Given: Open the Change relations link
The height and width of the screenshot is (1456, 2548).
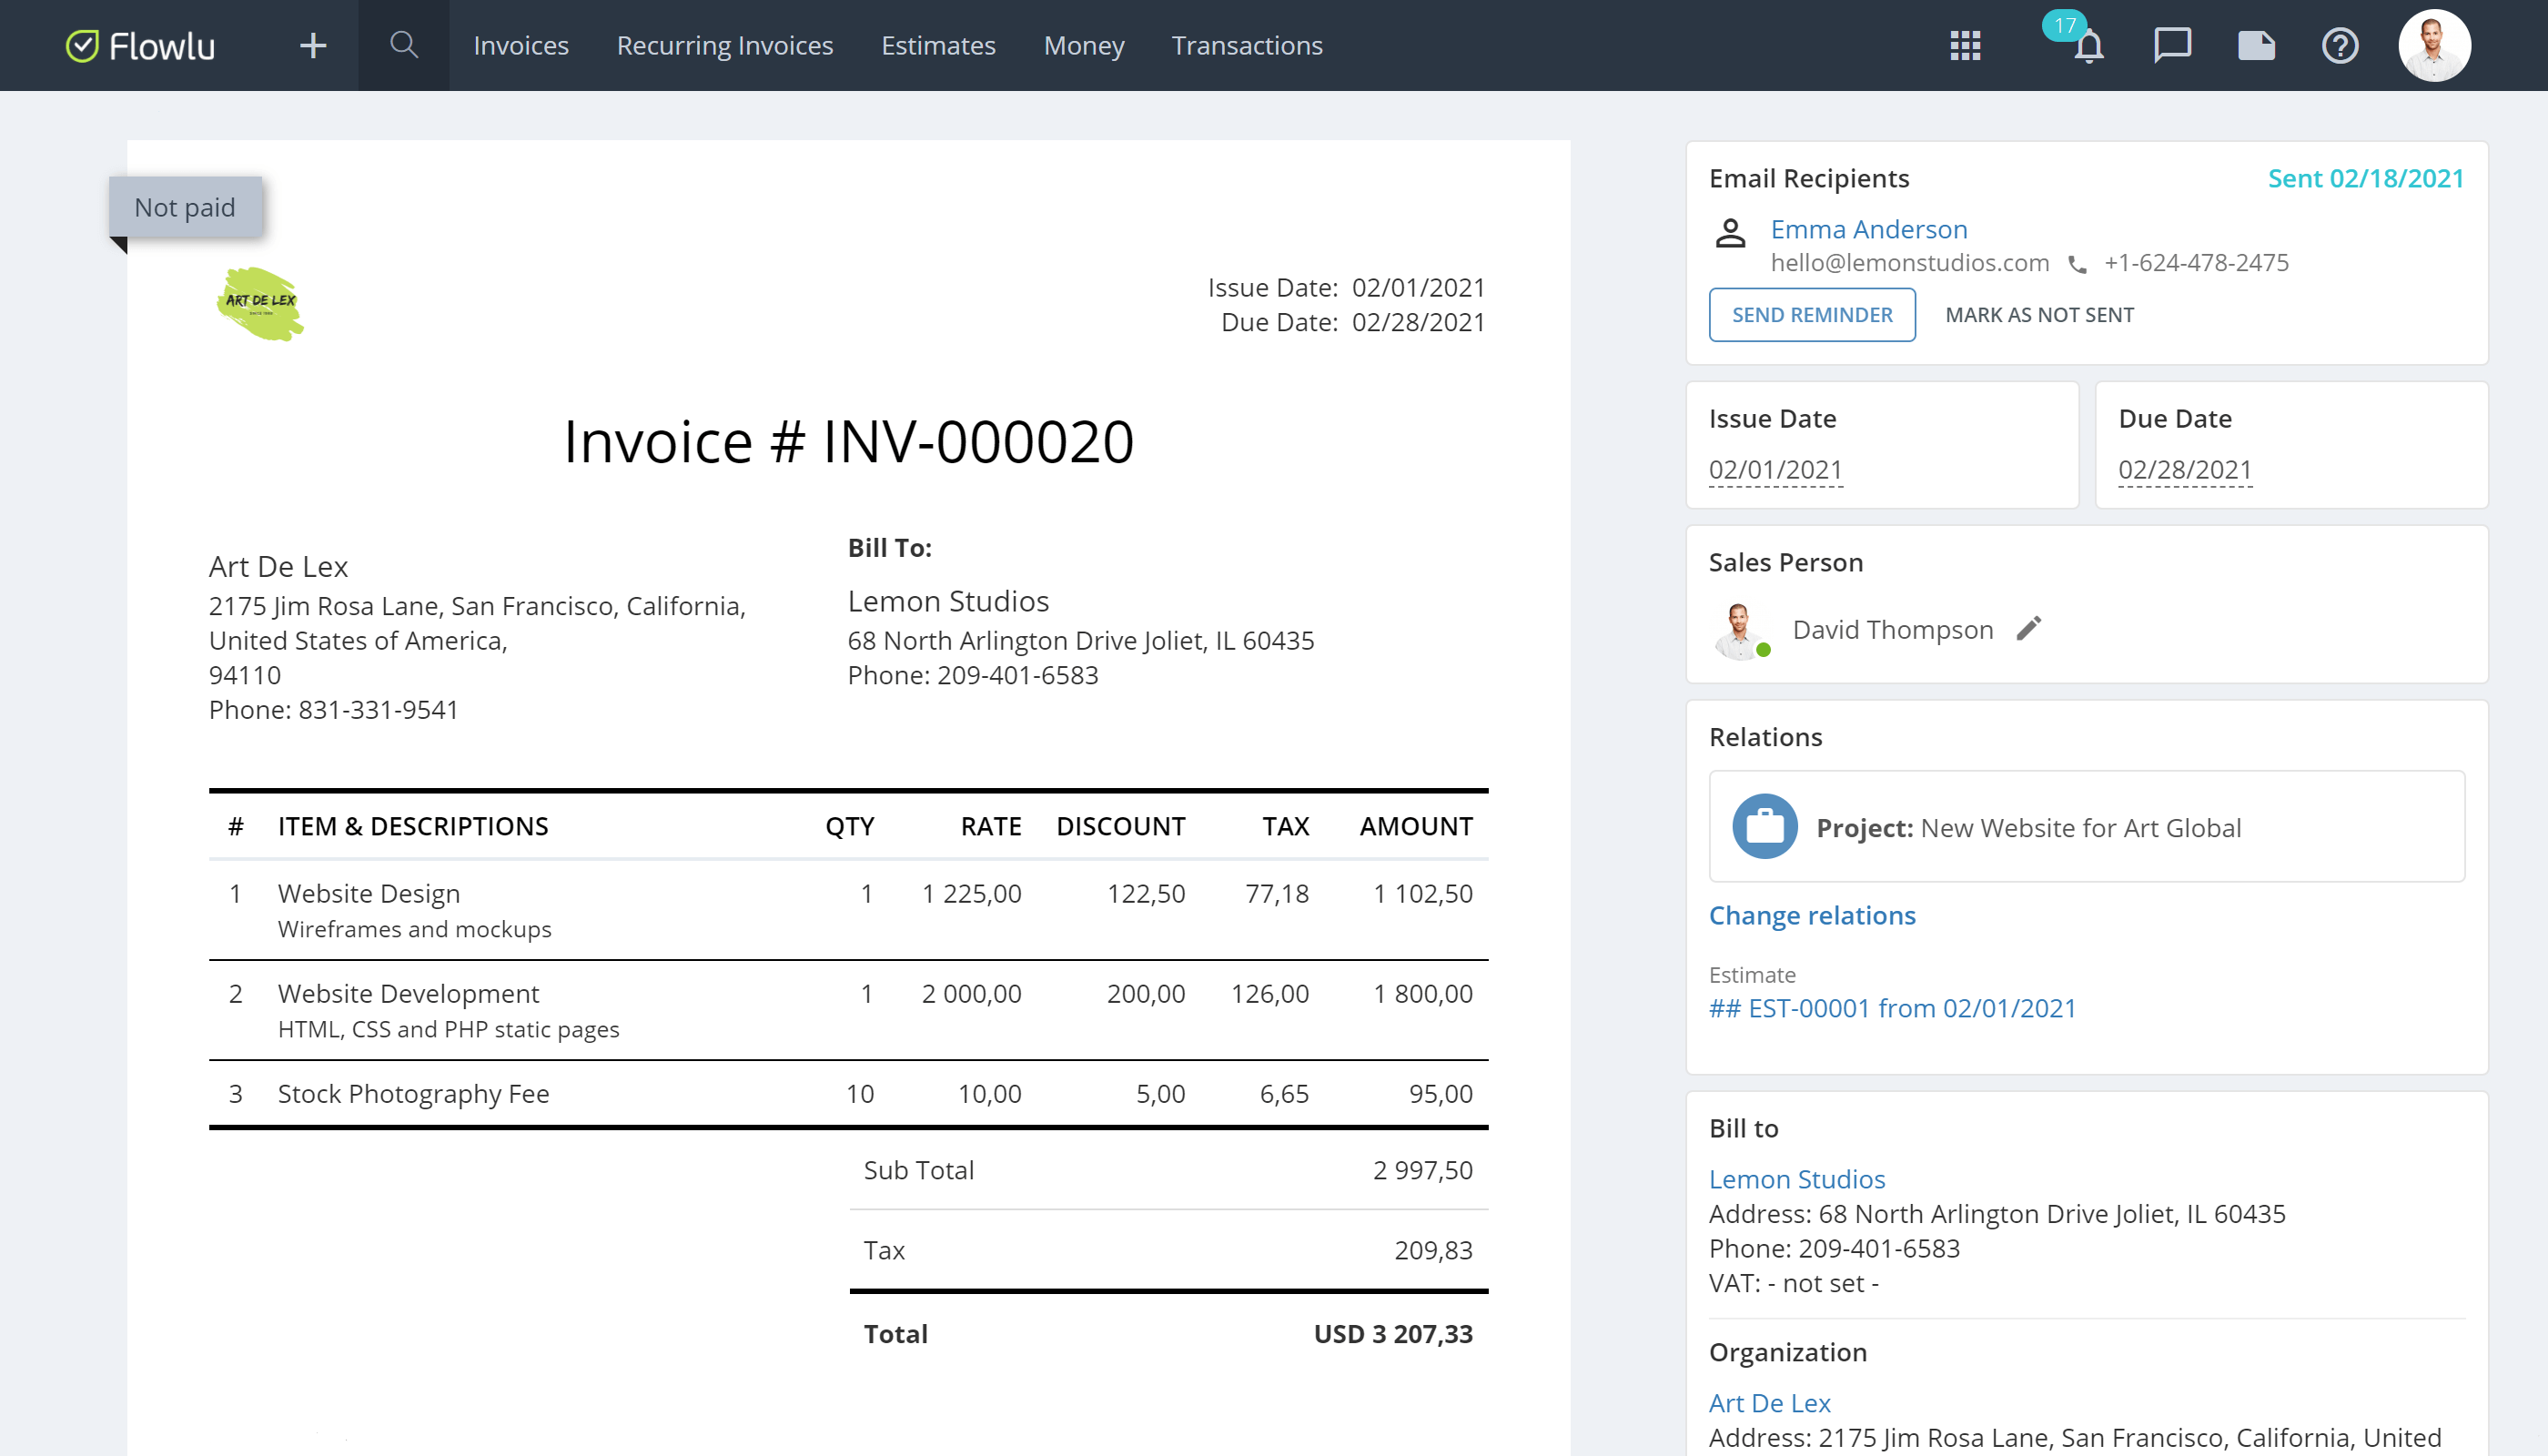Looking at the screenshot, I should (x=1812, y=915).
